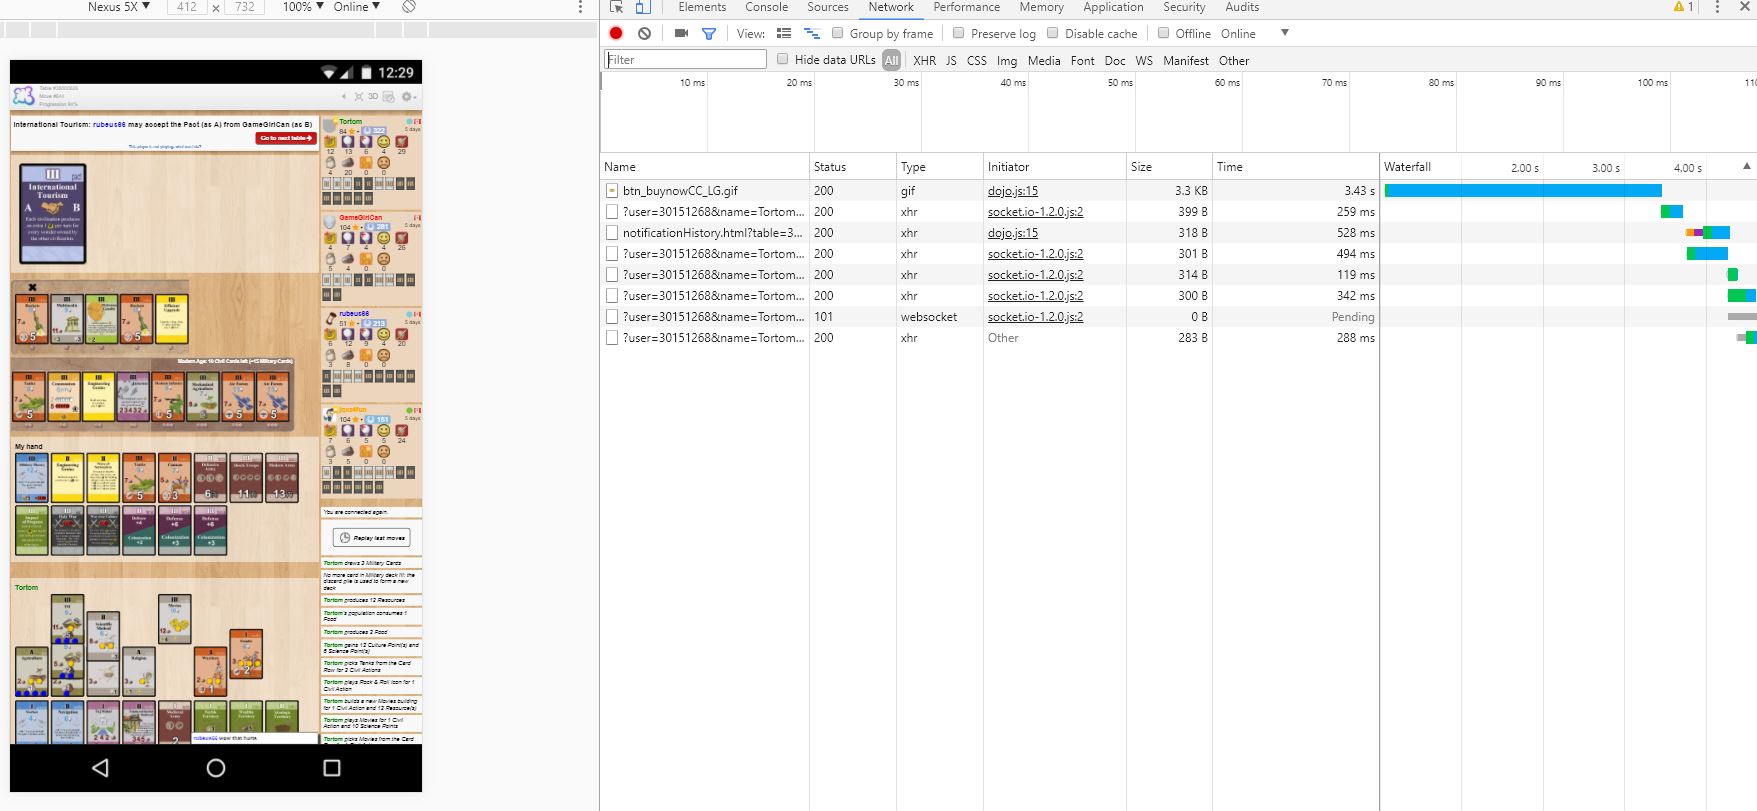The width and height of the screenshot is (1757, 811).
Task: Focus the network Filter text field
Action: click(x=685, y=59)
